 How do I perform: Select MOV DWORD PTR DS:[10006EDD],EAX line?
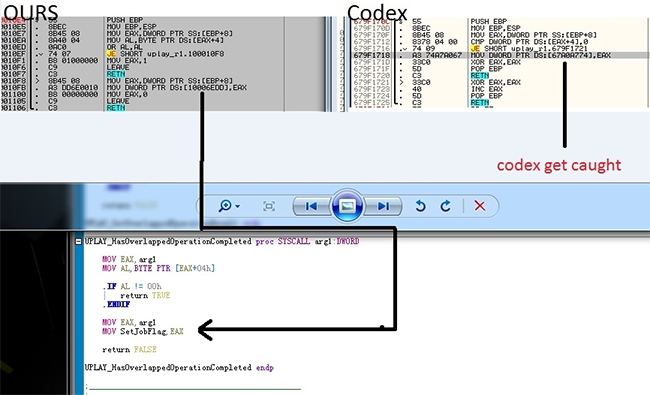click(x=177, y=87)
